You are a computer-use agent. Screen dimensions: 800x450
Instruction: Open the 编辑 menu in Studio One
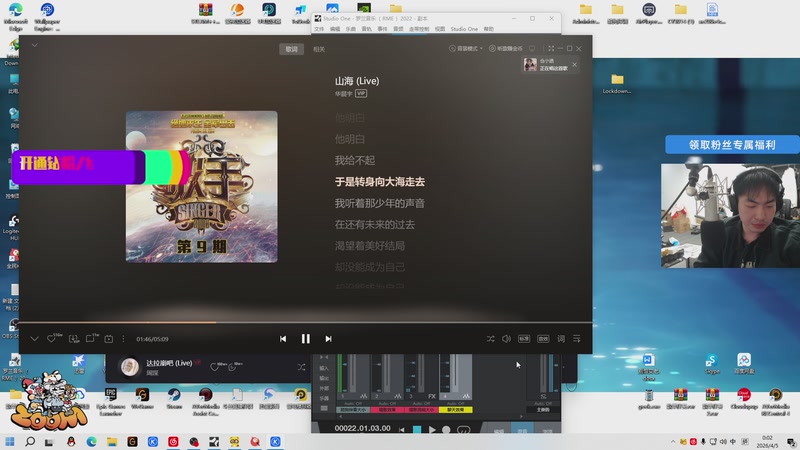coord(335,29)
